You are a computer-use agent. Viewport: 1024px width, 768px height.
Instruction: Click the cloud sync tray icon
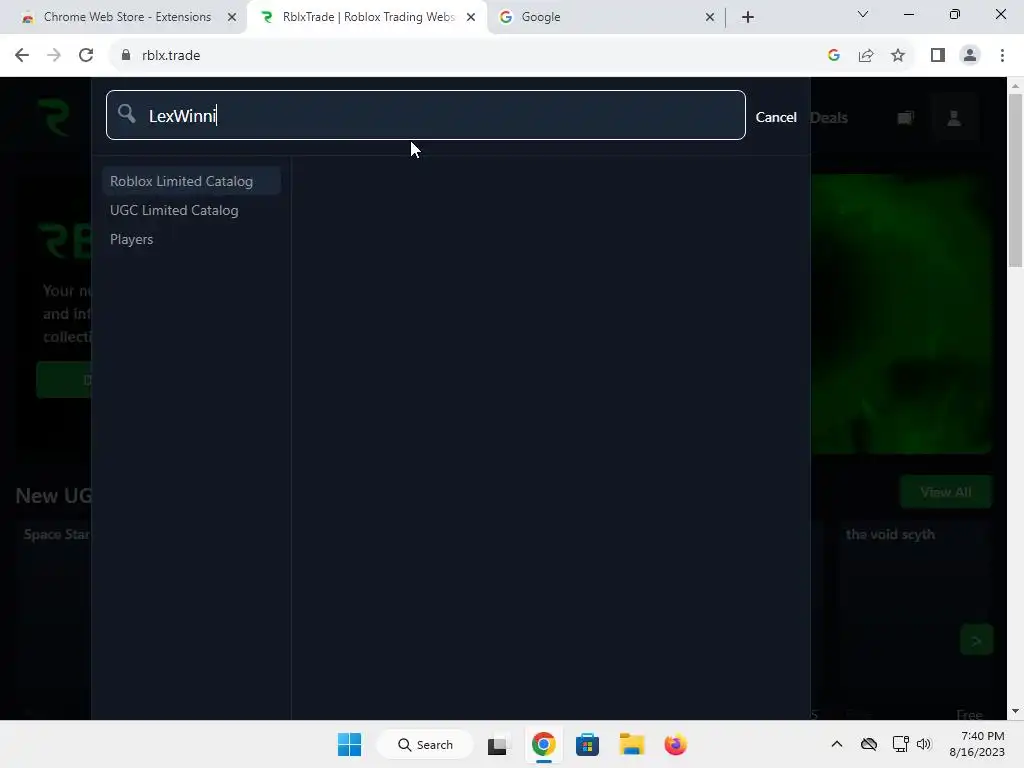click(x=869, y=744)
